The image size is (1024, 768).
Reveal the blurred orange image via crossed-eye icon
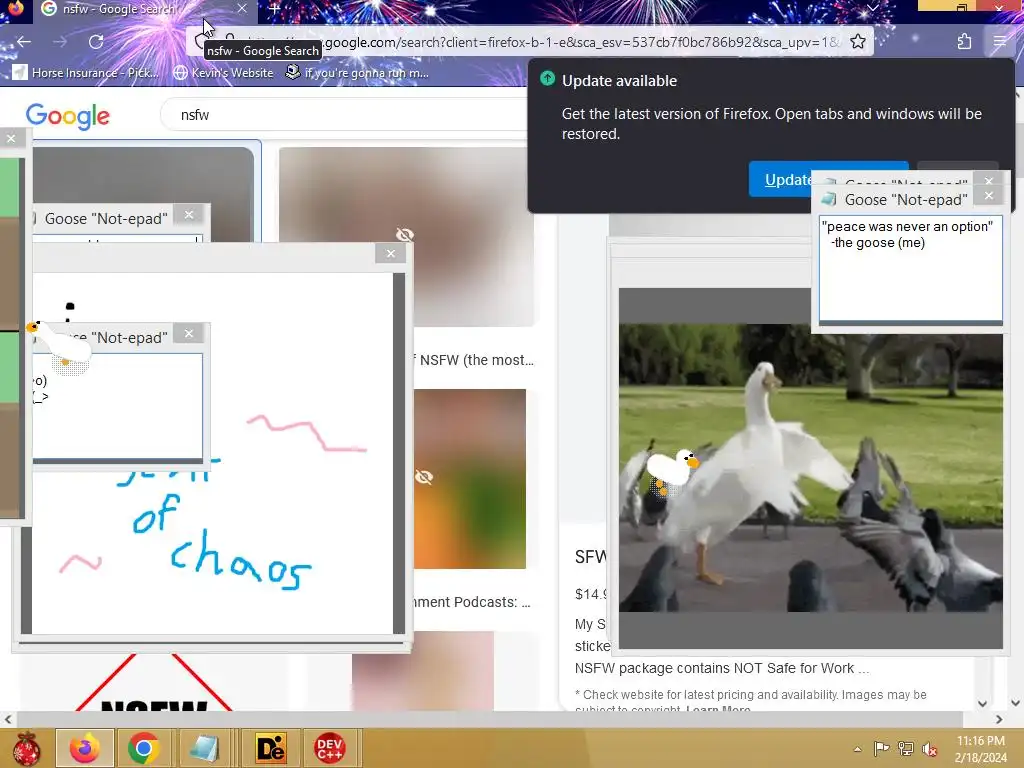point(424,477)
